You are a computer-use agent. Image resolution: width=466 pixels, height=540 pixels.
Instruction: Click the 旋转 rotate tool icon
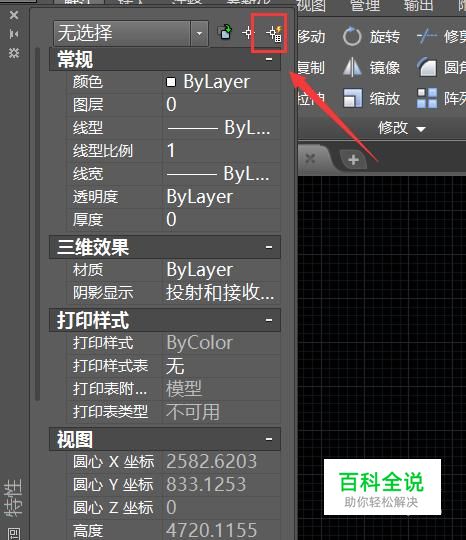[x=352, y=37]
